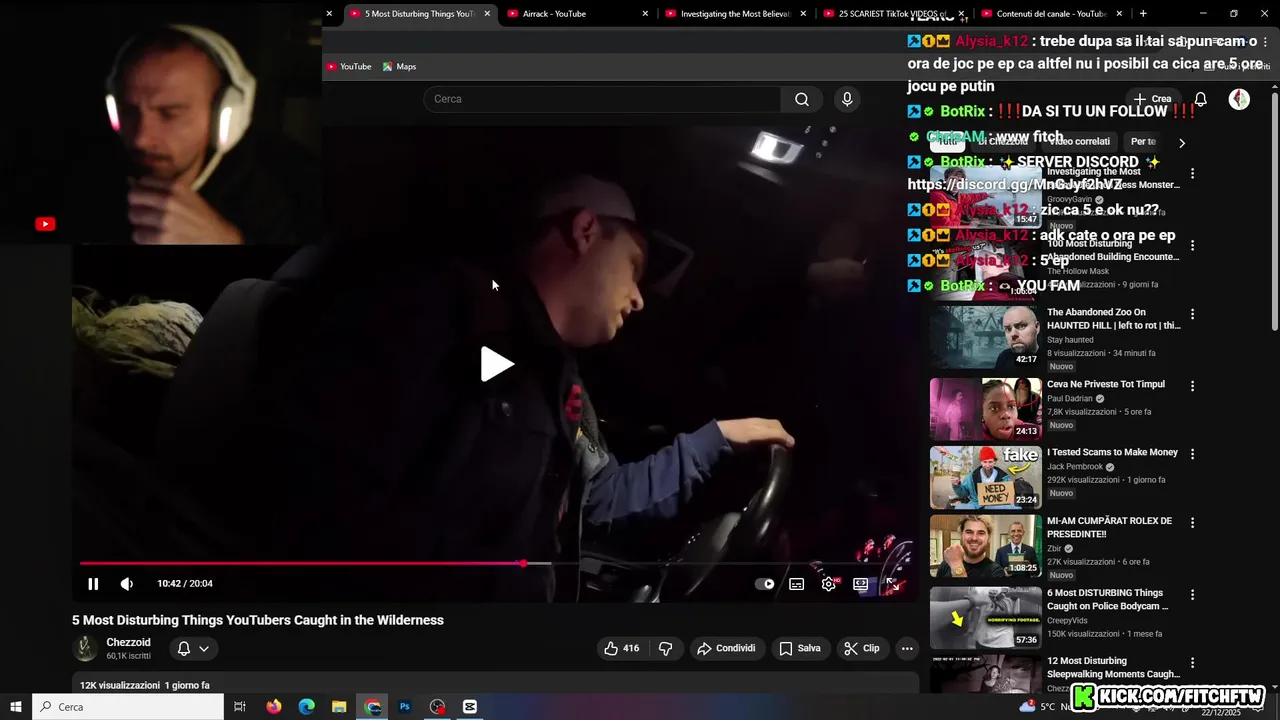
Task: Open the account avatar menu
Action: click(x=1239, y=99)
